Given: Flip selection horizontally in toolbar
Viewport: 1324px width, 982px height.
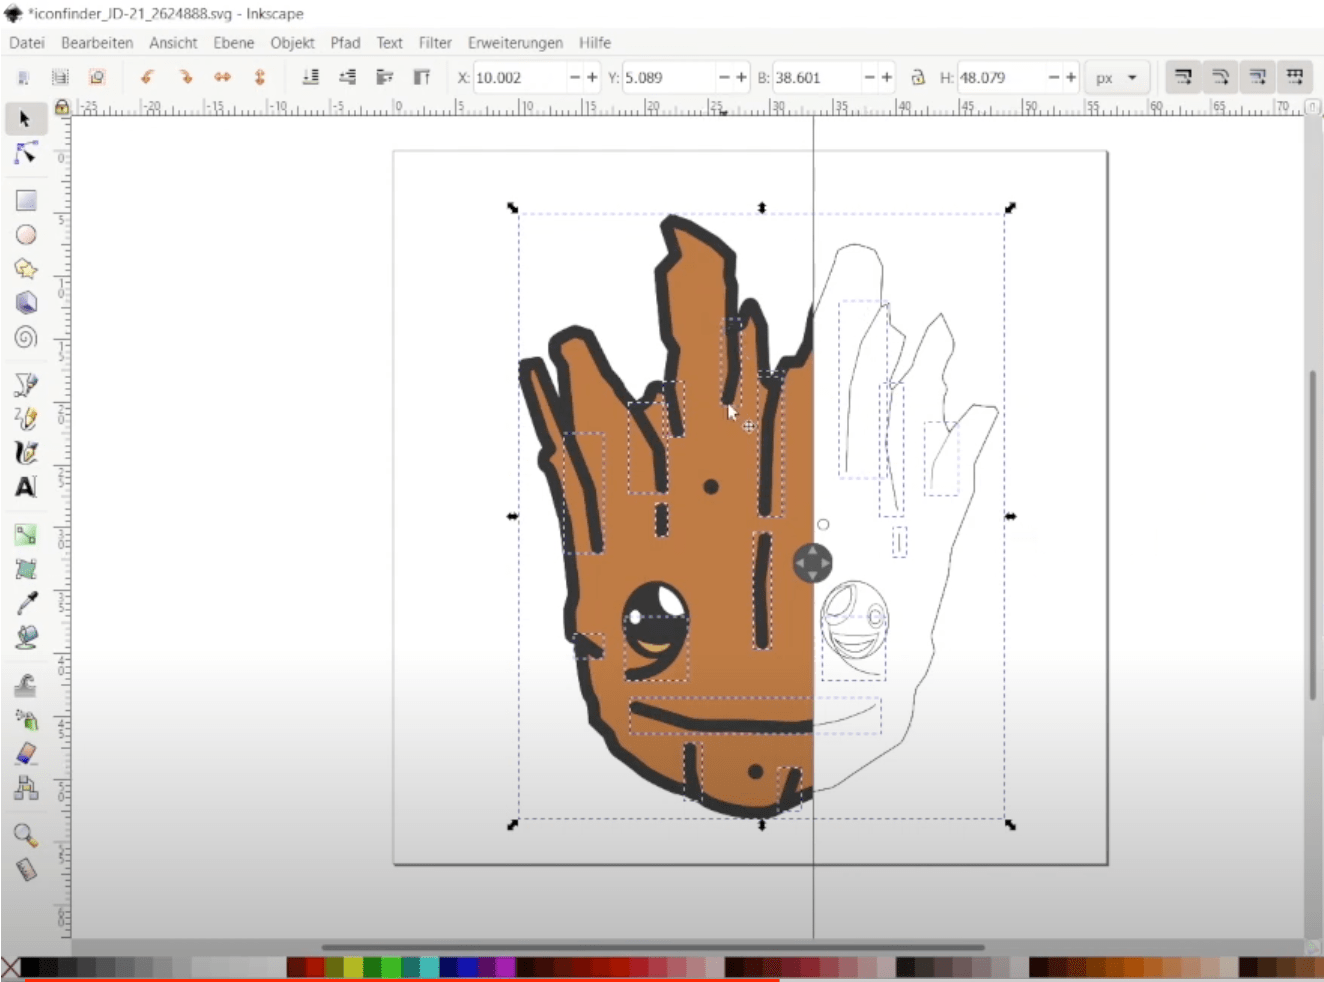Looking at the screenshot, I should point(222,77).
